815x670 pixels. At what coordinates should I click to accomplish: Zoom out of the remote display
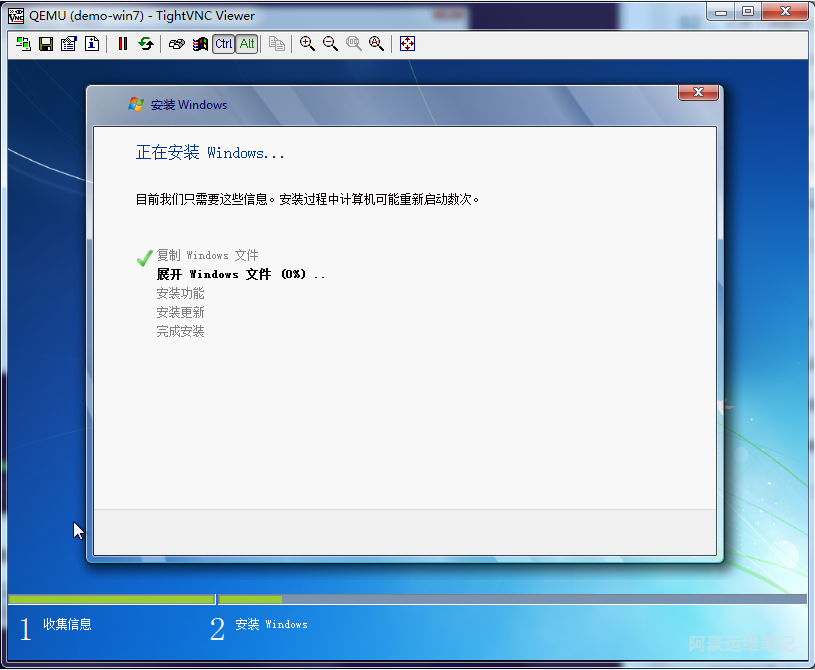(330, 44)
